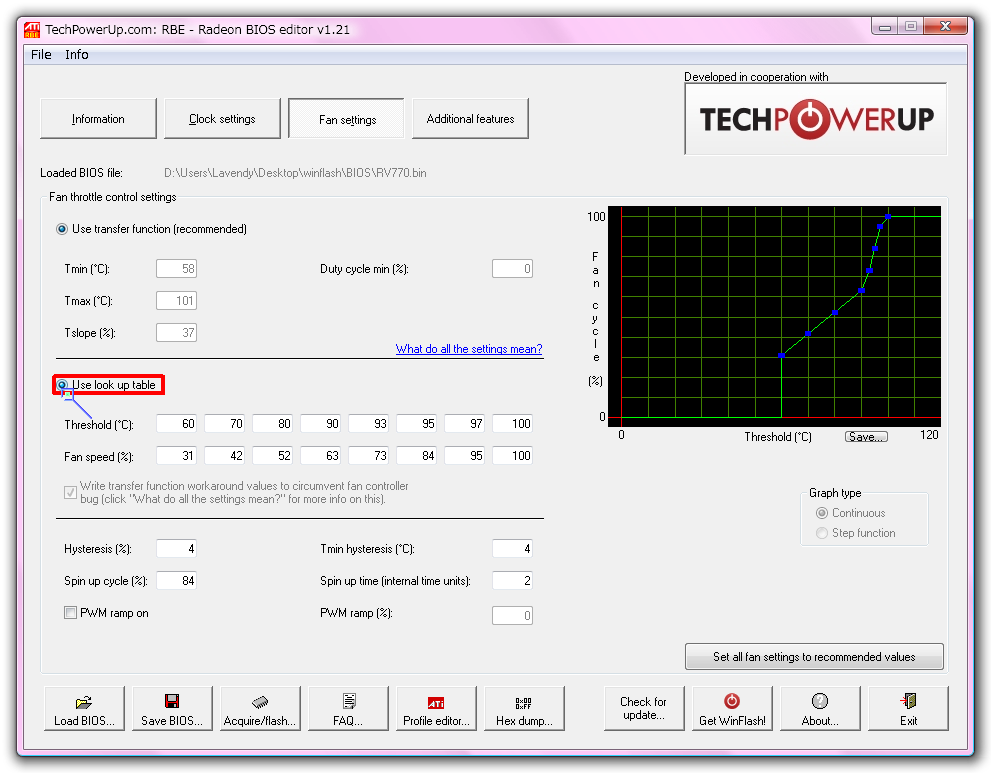
Task: Click the Tslope (%) field
Action: tap(176, 332)
